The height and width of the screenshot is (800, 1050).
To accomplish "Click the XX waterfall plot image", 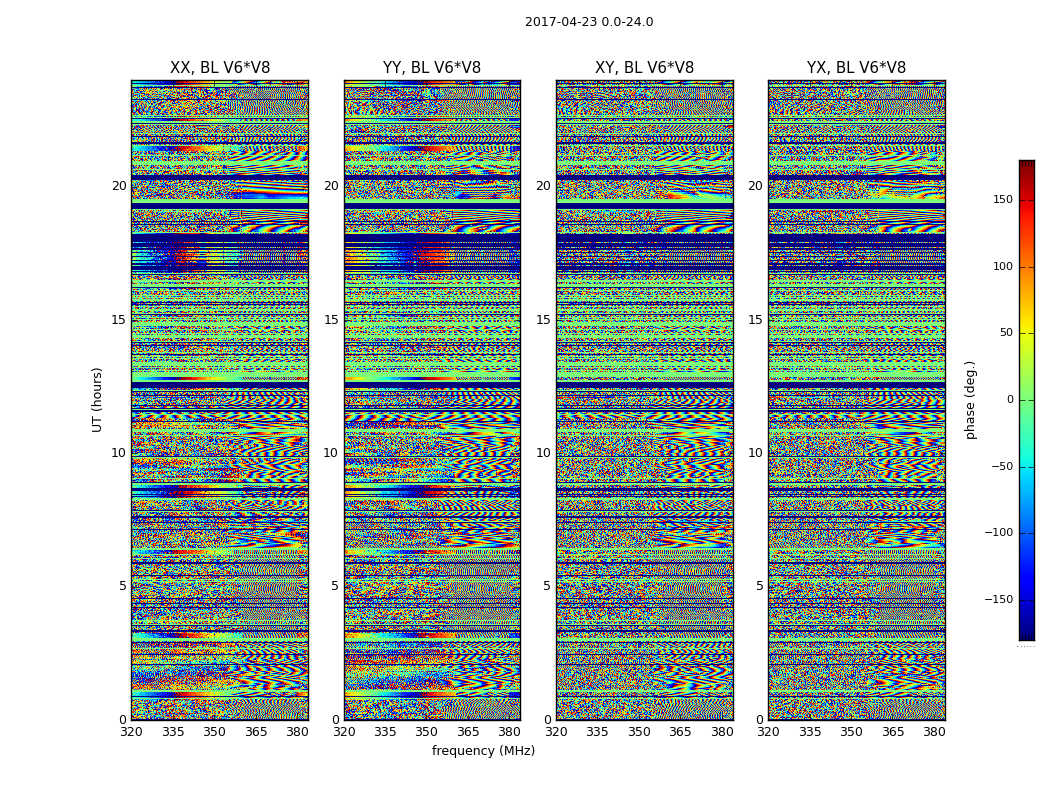I will 220,400.
